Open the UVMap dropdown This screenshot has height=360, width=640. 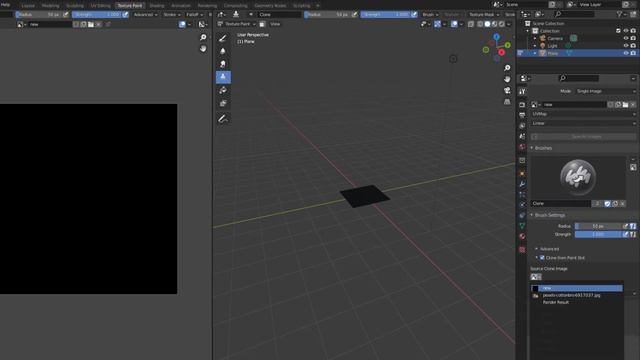(583, 114)
